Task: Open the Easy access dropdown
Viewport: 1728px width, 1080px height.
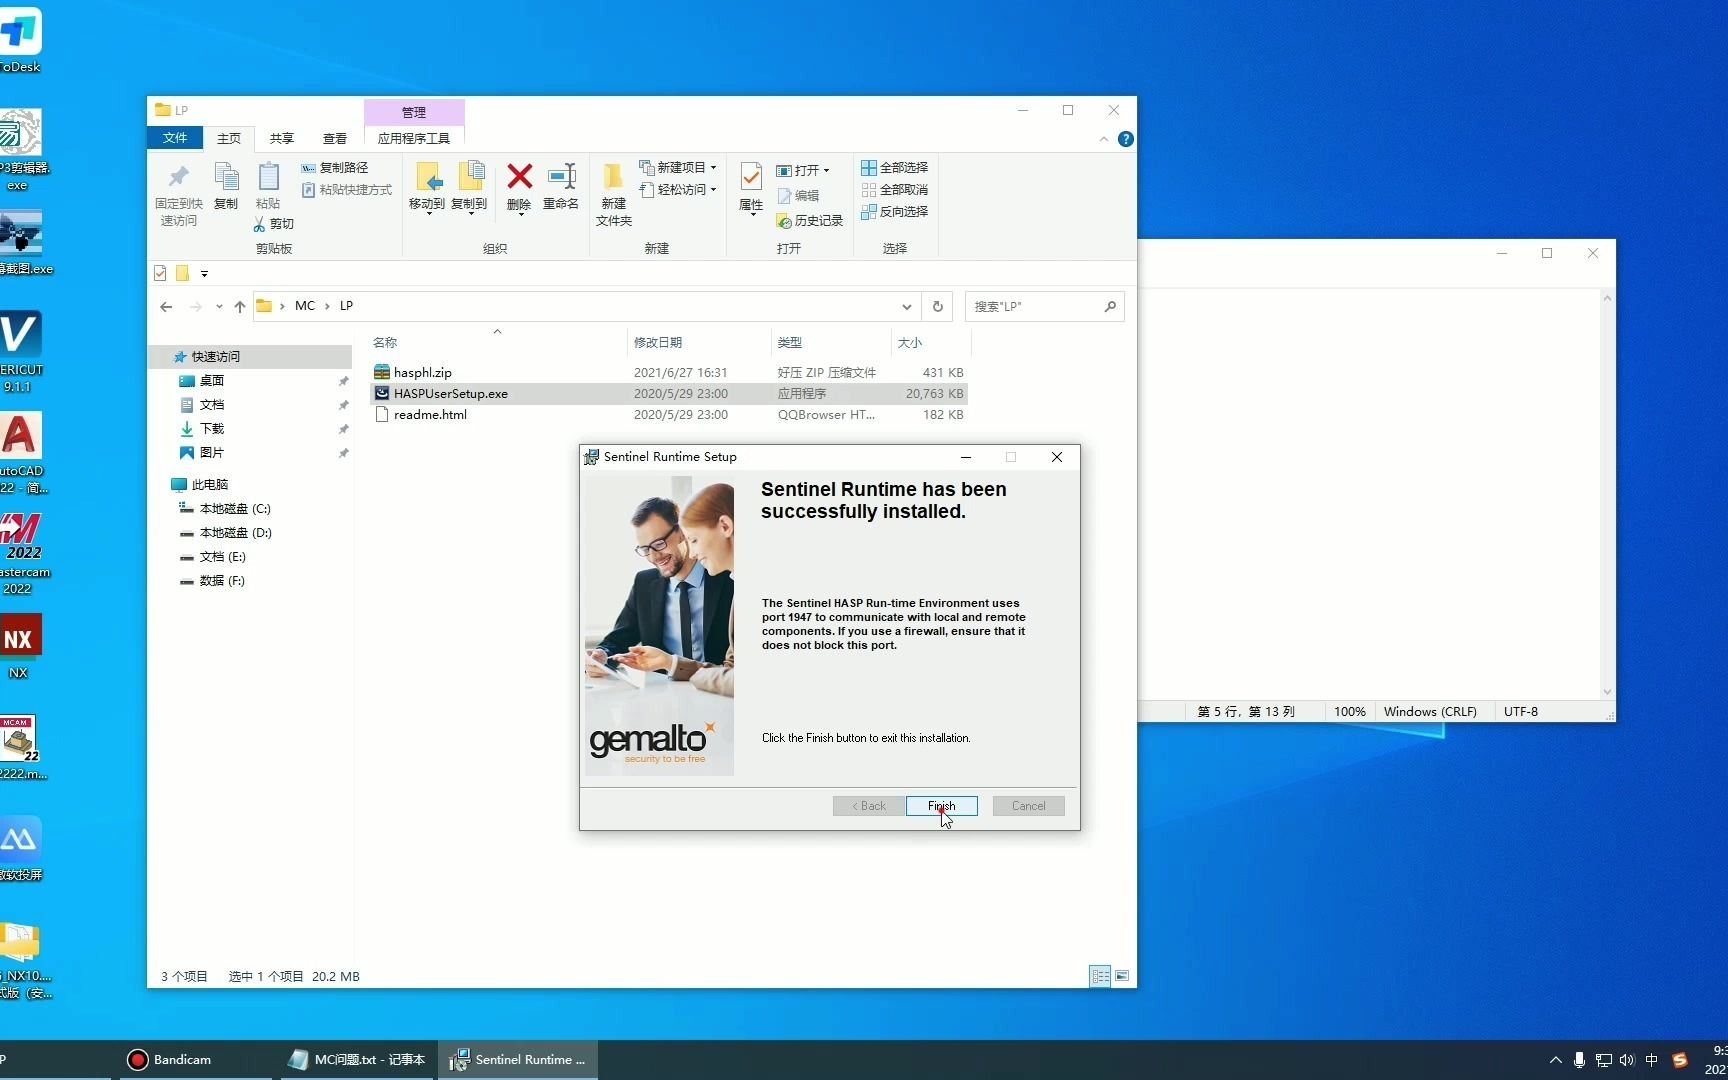Action: 678,190
